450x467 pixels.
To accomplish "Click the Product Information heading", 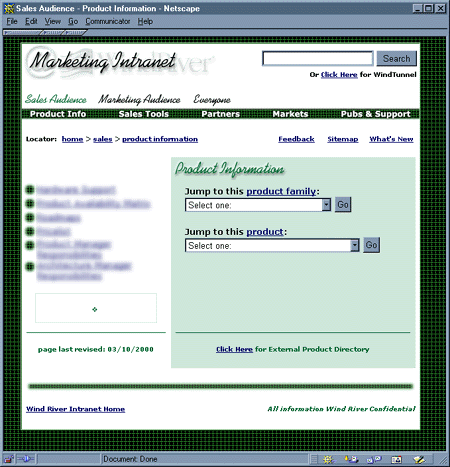I will (230, 169).
